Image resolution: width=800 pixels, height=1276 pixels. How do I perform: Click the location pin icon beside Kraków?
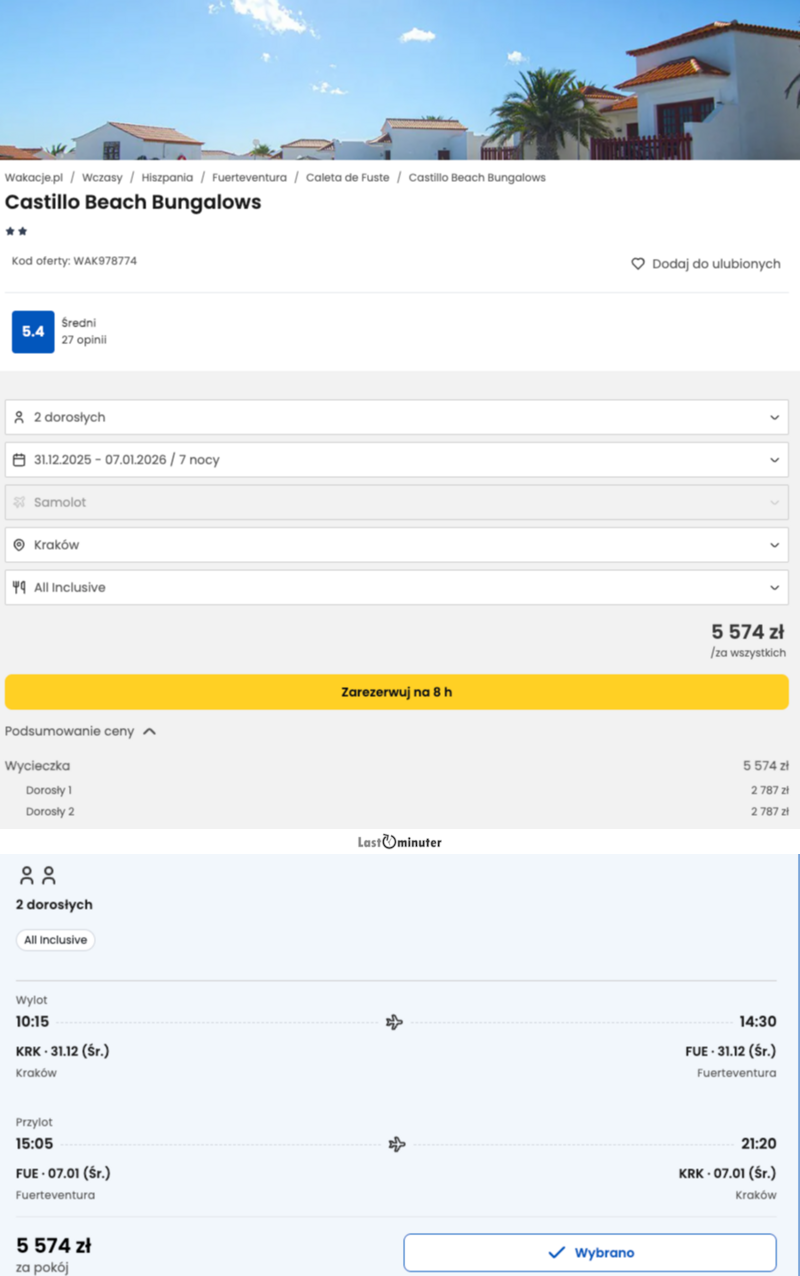click(x=19, y=545)
